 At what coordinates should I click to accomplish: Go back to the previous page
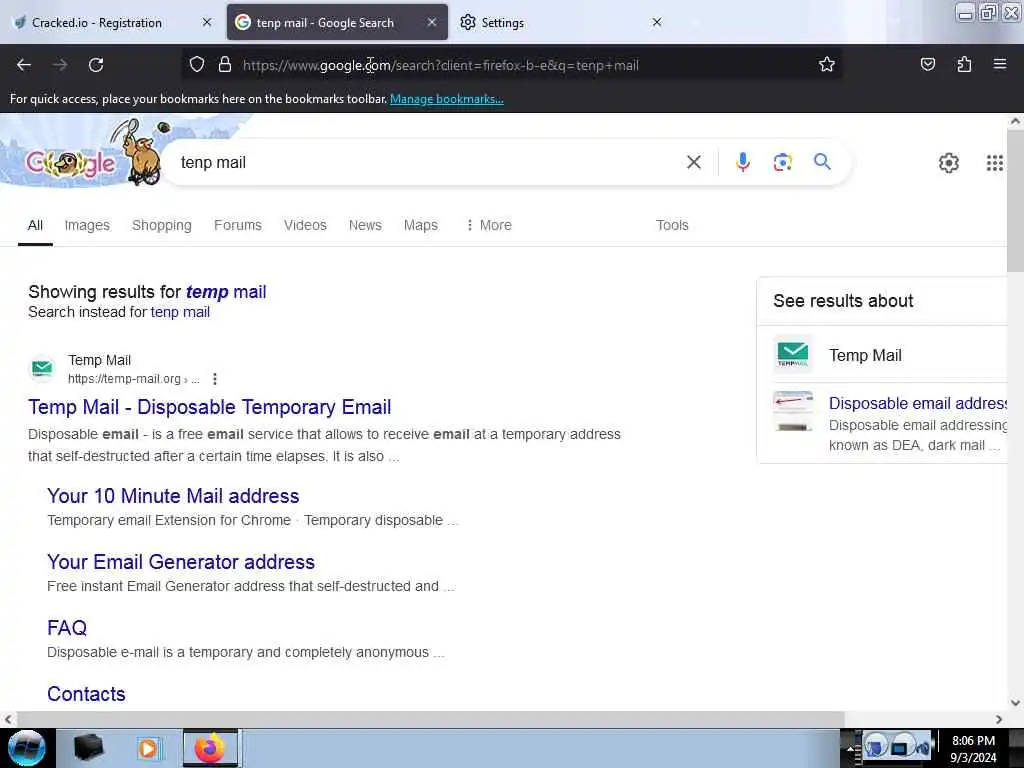click(24, 65)
